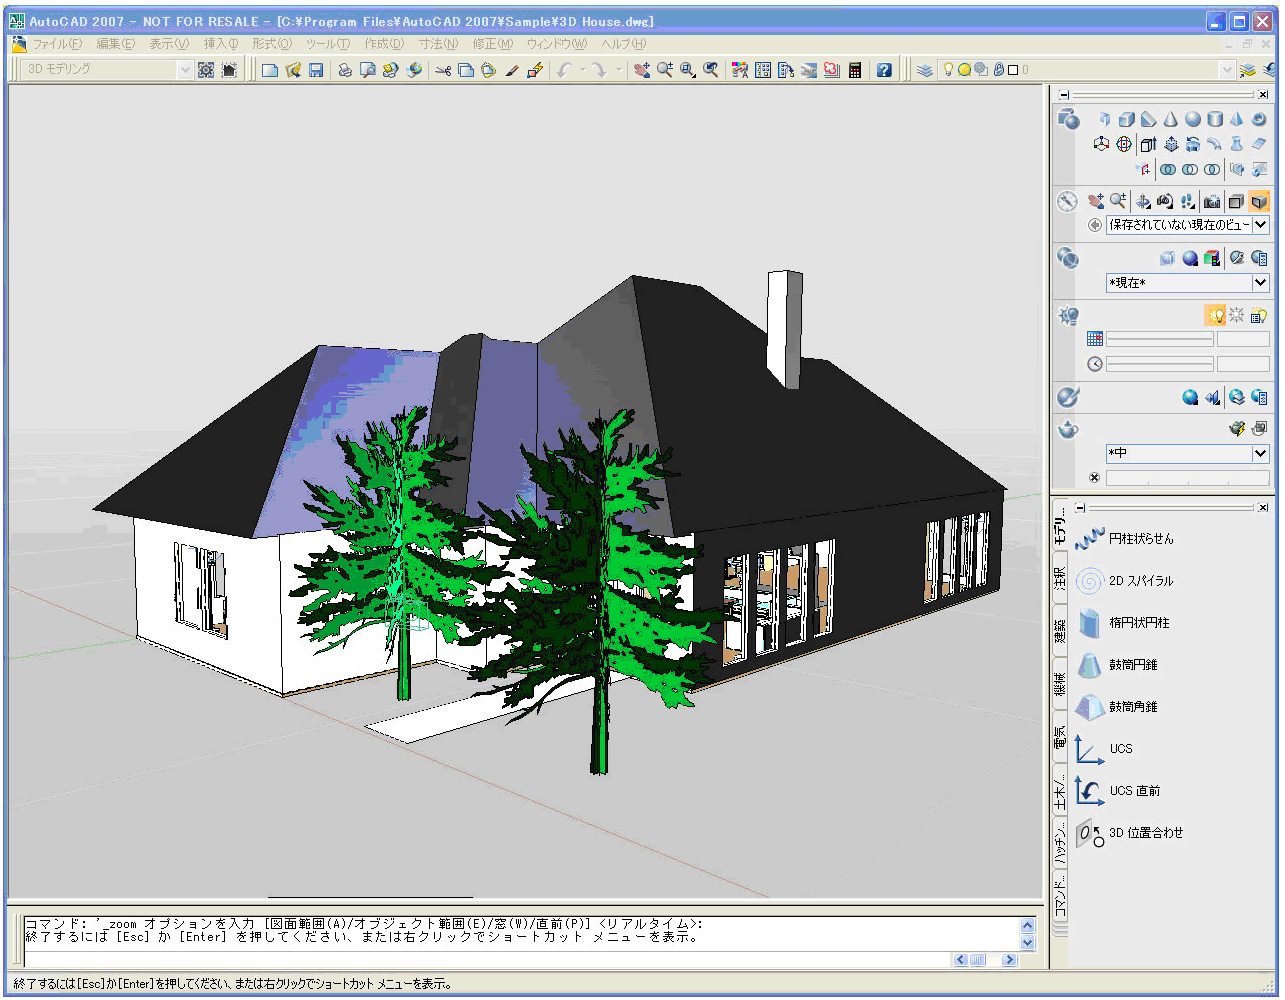
Task: Toggle the layer on/off light bulb icon
Action: 948,70
